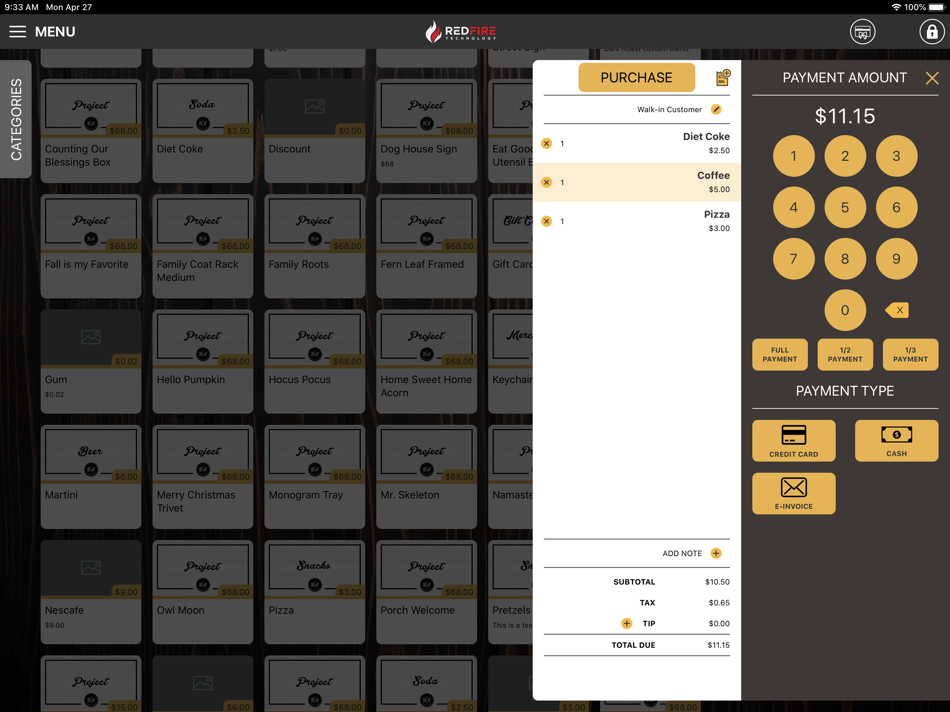Tap the lock screen icon

tap(932, 32)
